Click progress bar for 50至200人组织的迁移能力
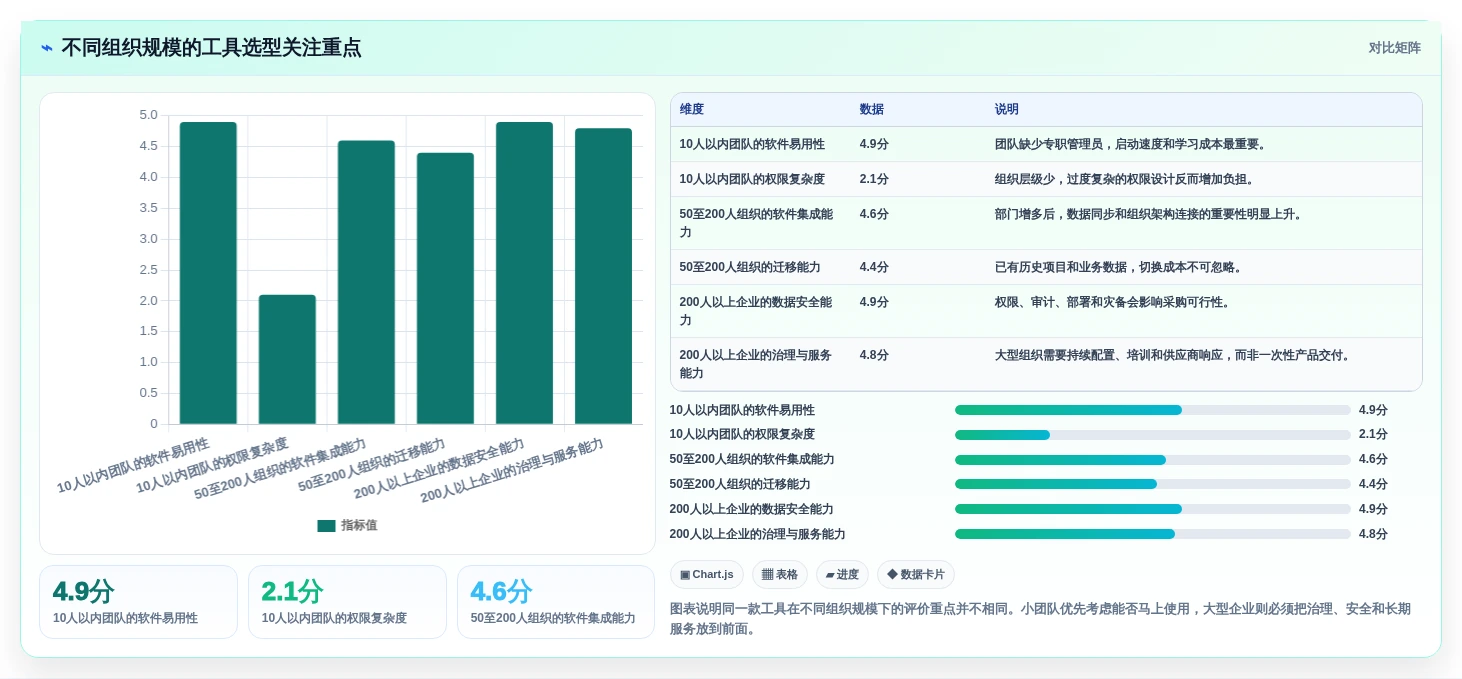The width and height of the screenshot is (1462, 679). click(x=1152, y=484)
